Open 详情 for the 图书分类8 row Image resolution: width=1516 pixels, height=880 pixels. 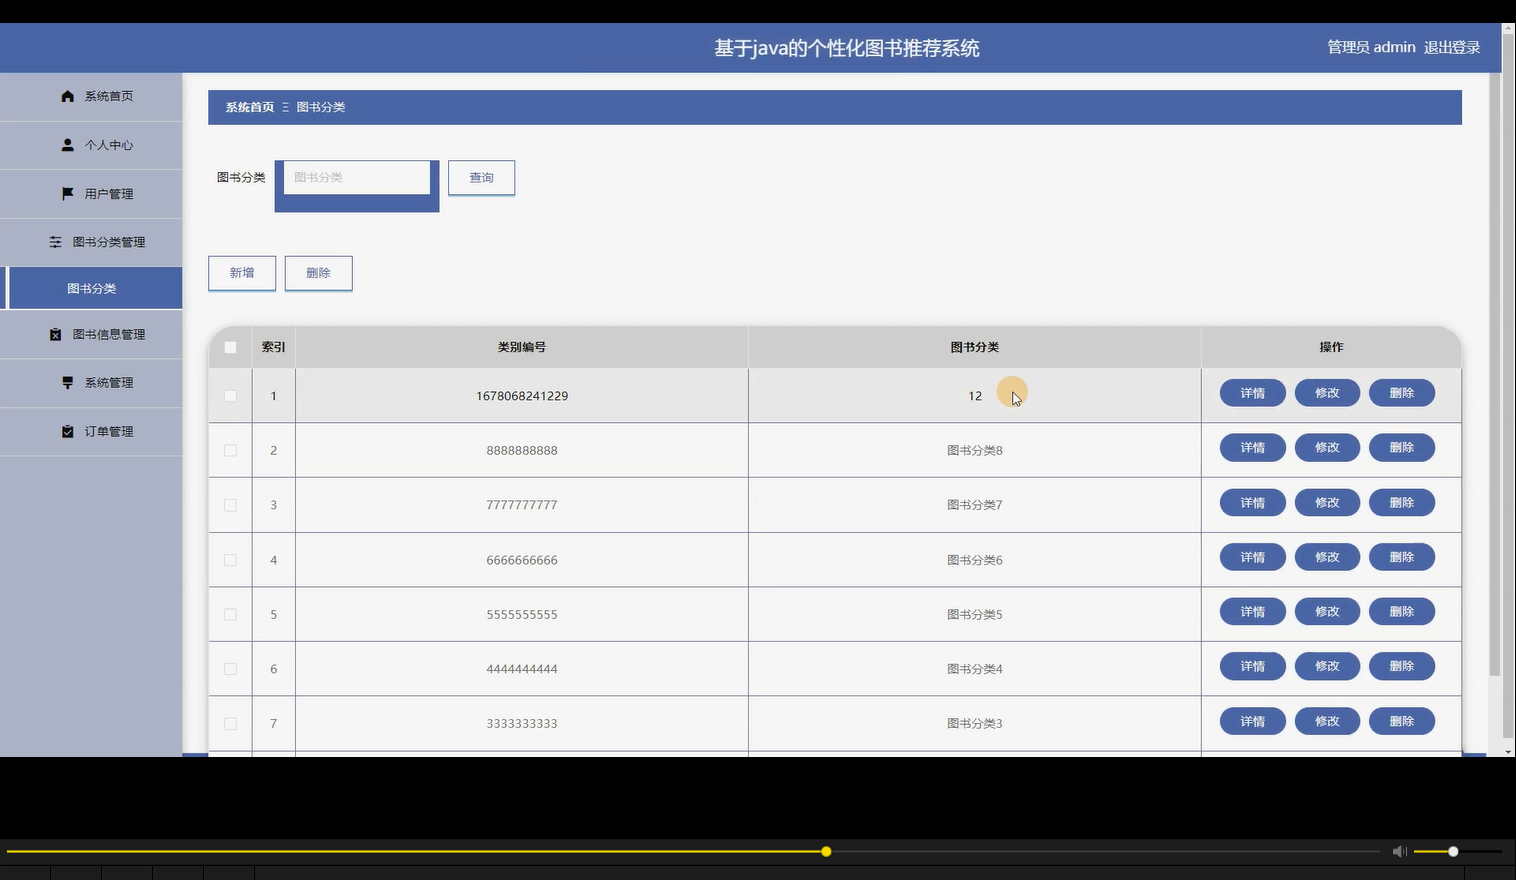click(x=1251, y=447)
